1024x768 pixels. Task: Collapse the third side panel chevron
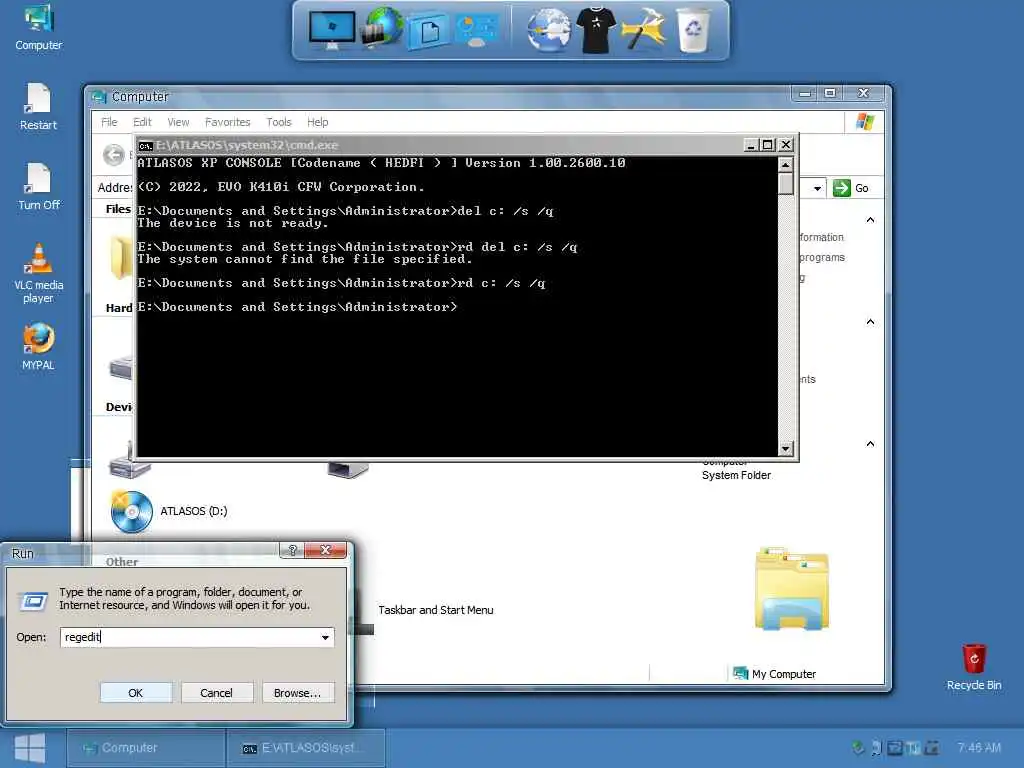[x=871, y=444]
